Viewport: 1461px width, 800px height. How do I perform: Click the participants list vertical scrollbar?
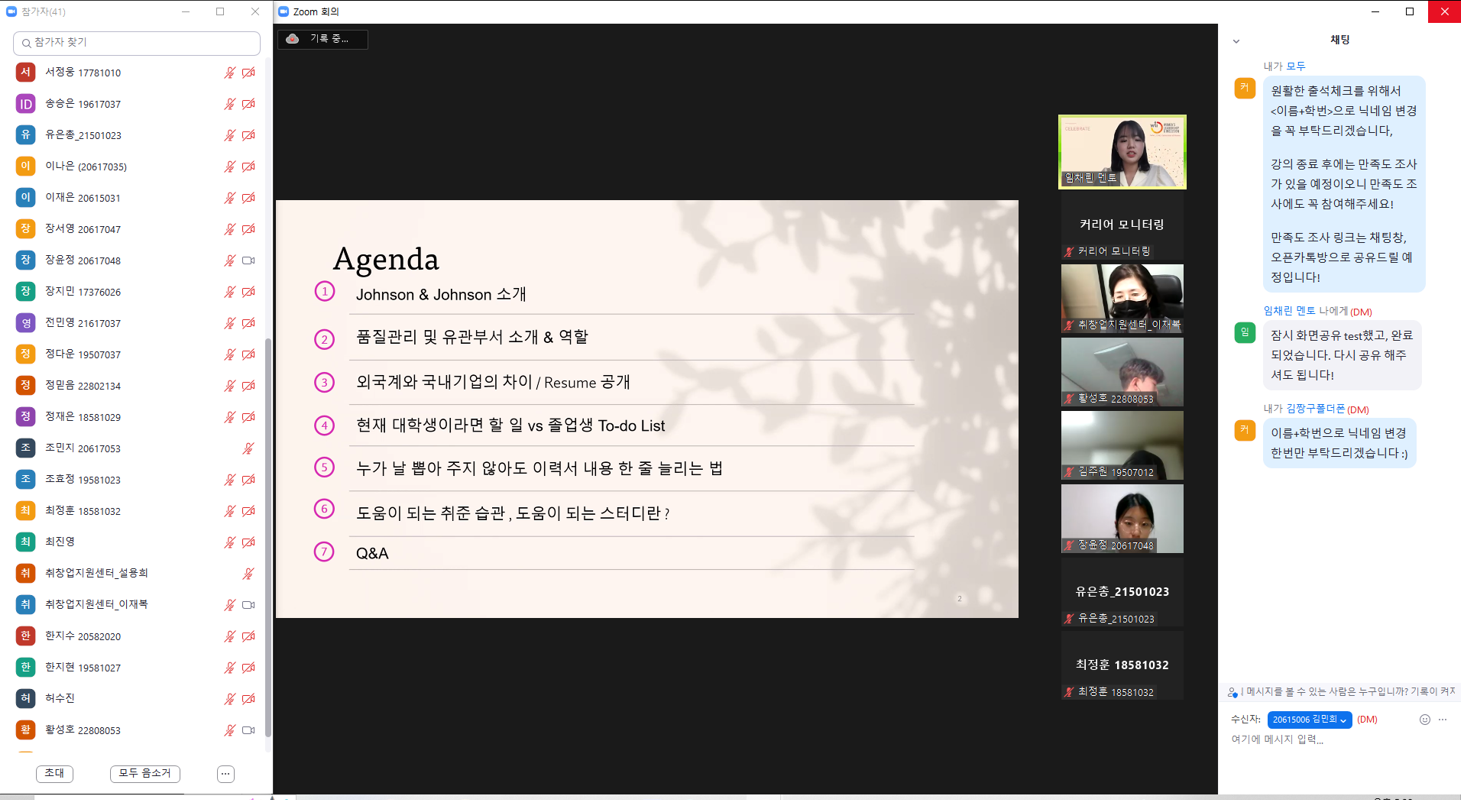[267, 540]
